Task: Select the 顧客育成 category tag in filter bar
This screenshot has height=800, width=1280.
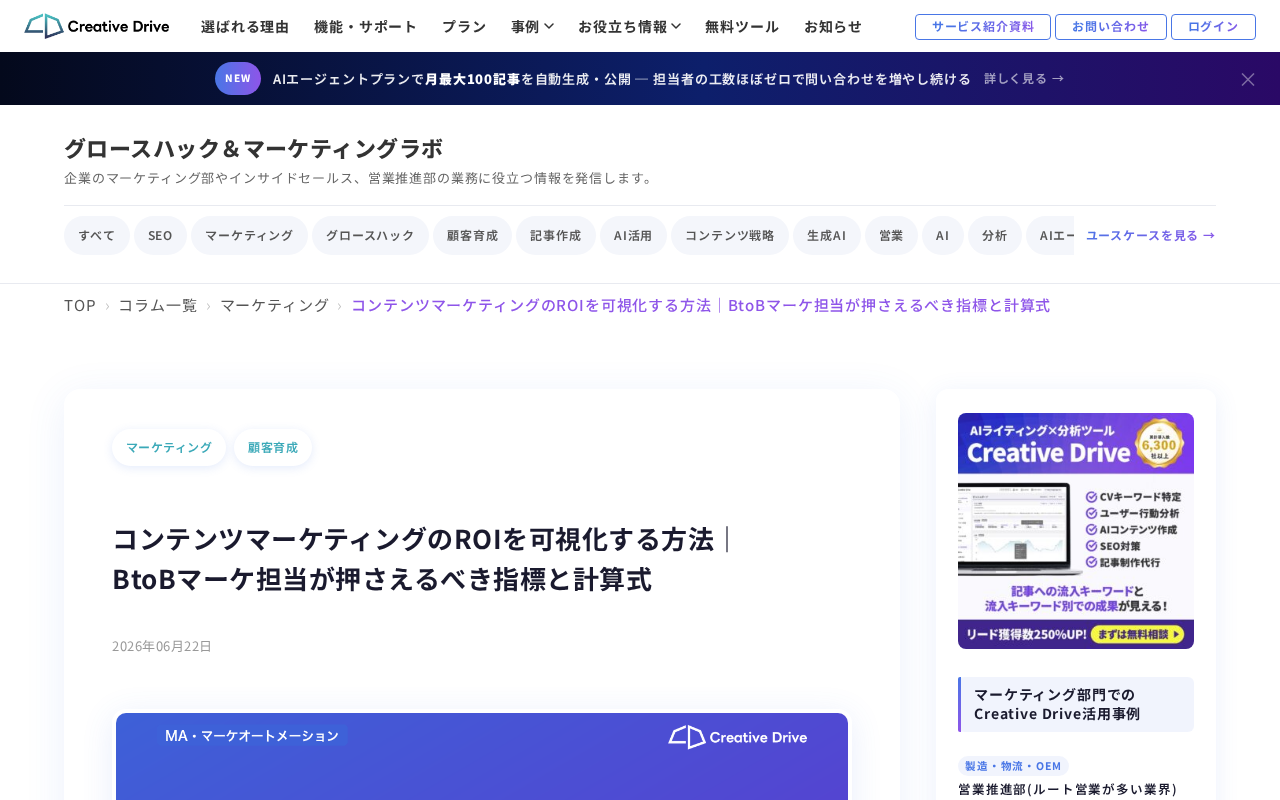Action: [472, 236]
